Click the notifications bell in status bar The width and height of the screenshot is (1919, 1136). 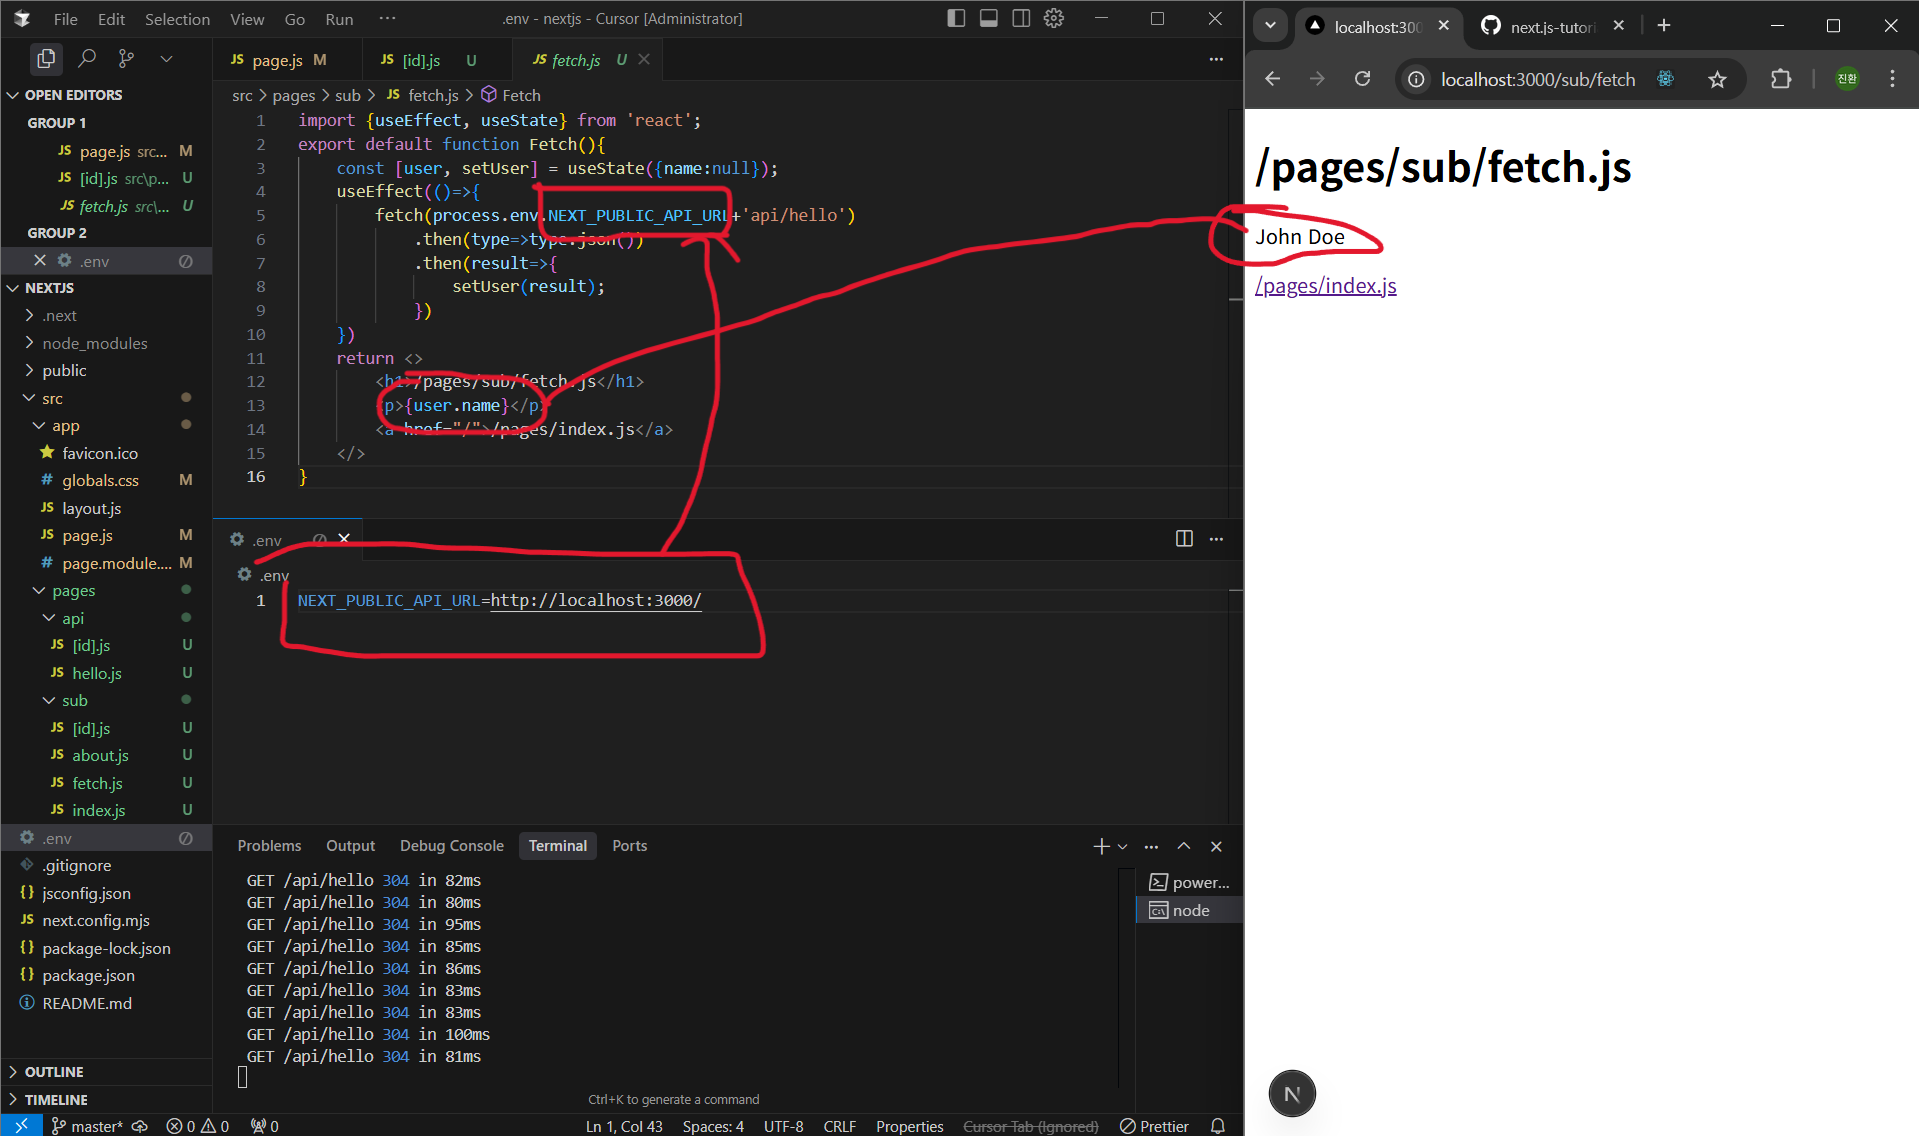coord(1217,1126)
